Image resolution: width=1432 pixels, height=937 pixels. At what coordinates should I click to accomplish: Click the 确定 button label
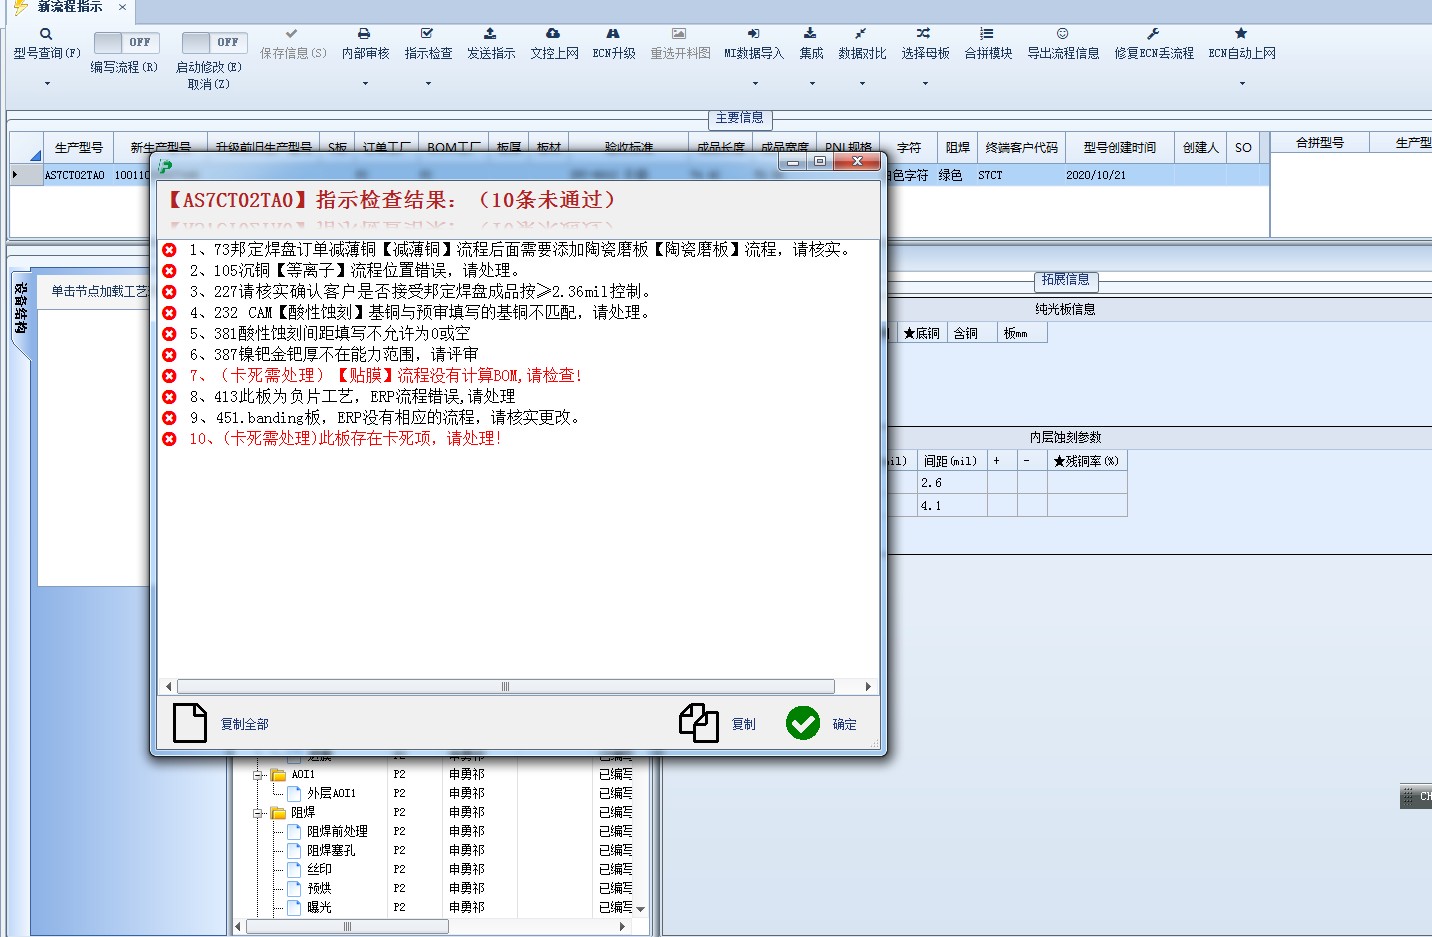pyautogui.click(x=844, y=724)
